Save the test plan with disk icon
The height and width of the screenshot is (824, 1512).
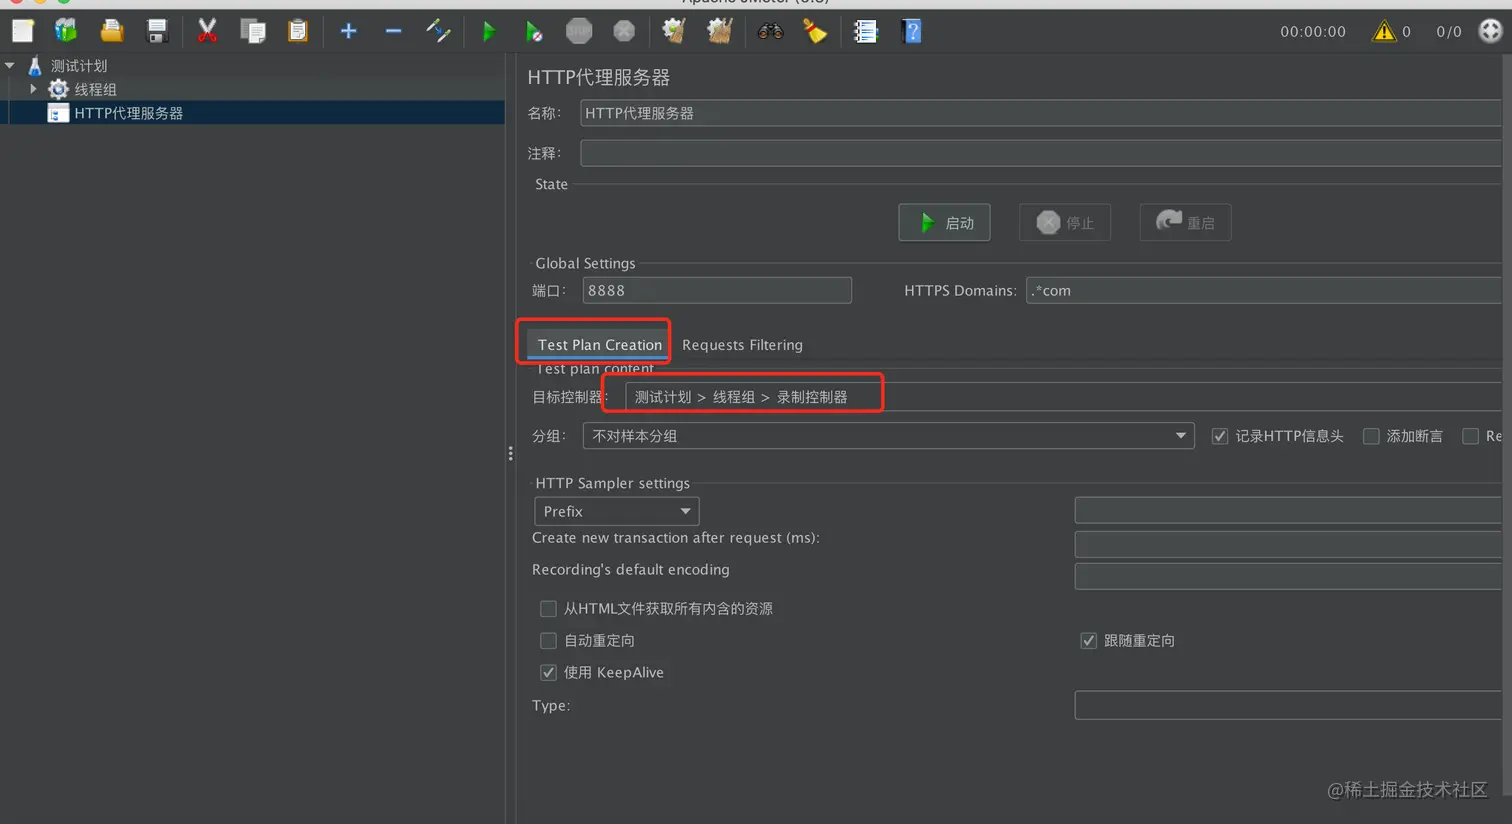click(157, 31)
